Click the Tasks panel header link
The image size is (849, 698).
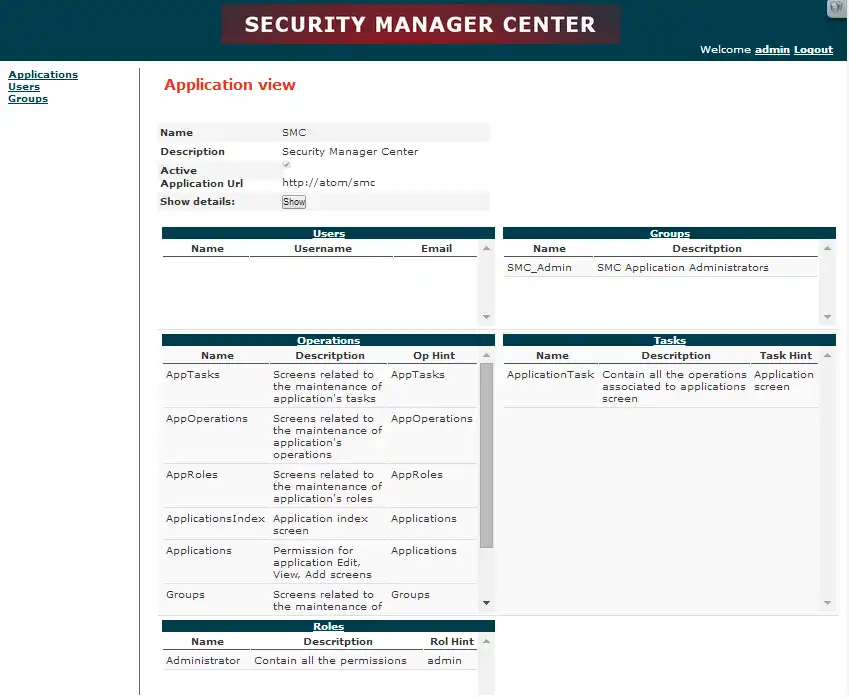click(670, 341)
